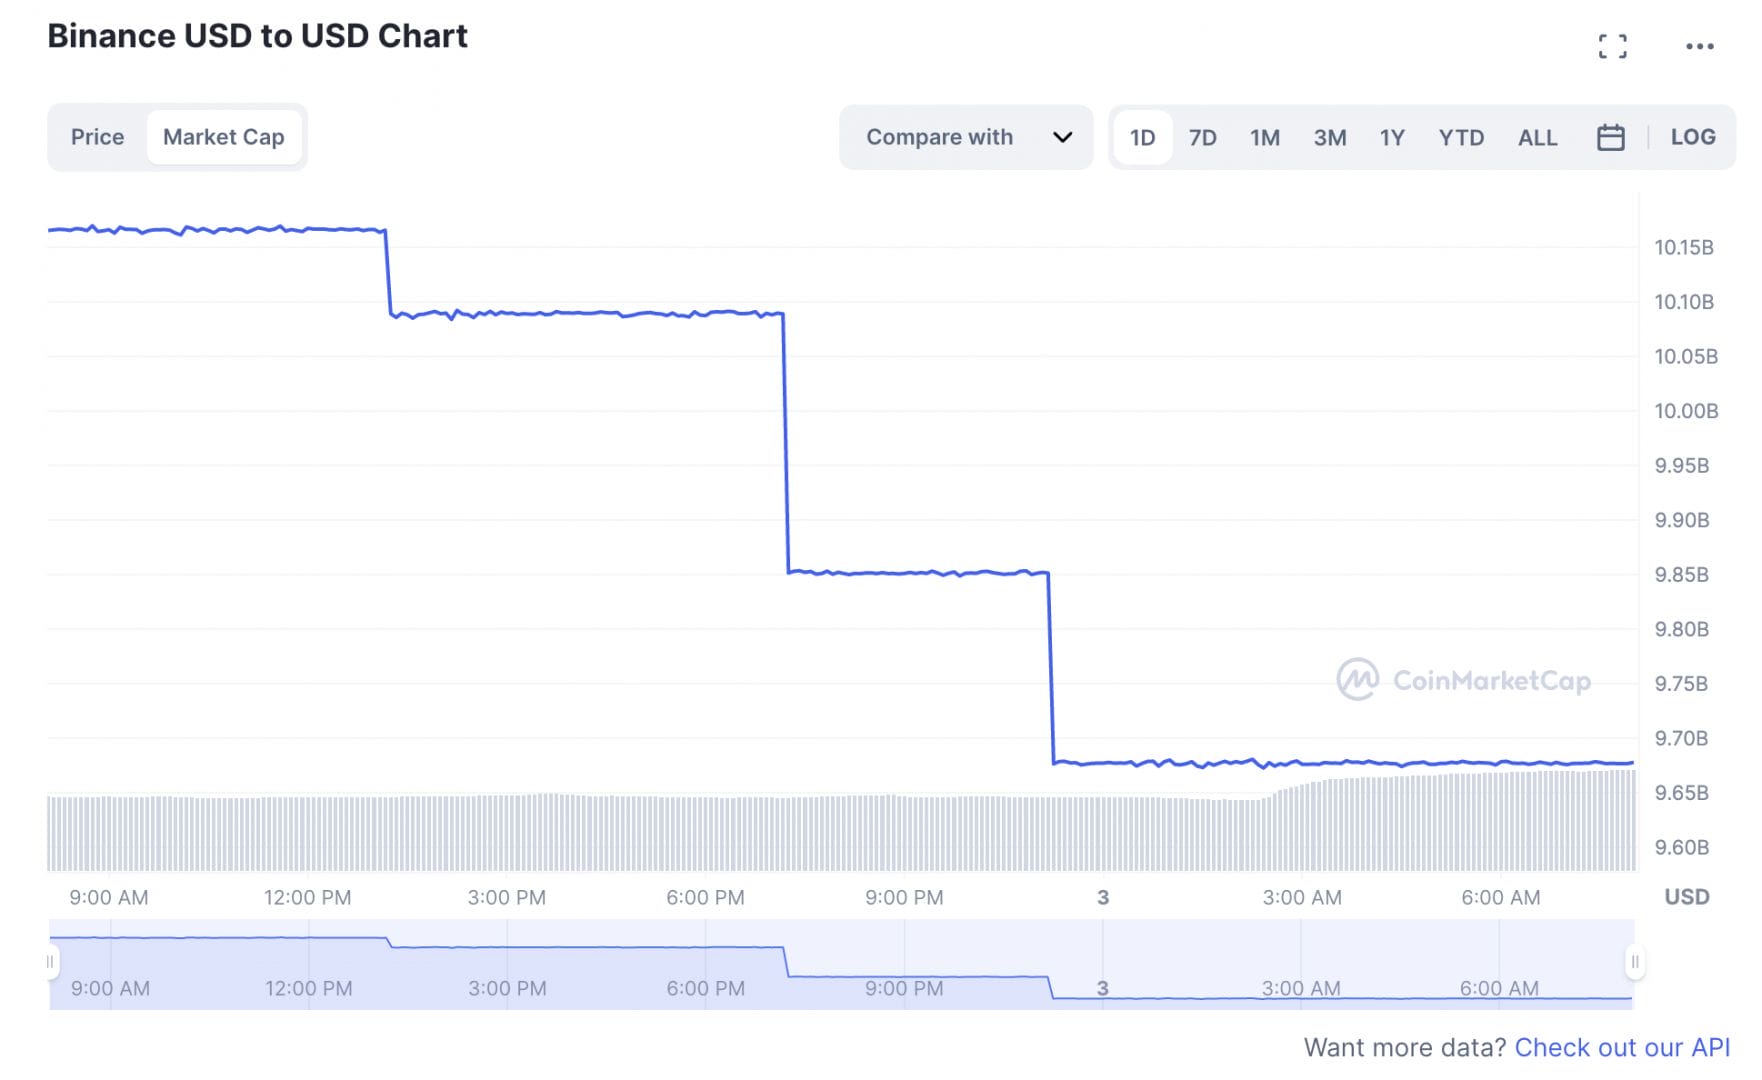This screenshot has height=1080, width=1762.
Task: Click the range navigator mini chart
Action: (840, 964)
